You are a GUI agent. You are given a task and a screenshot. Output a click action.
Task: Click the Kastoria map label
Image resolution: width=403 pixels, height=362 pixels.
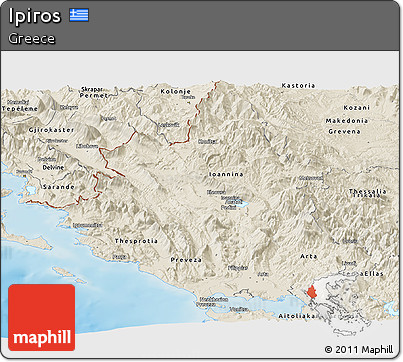pyautogui.click(x=298, y=86)
